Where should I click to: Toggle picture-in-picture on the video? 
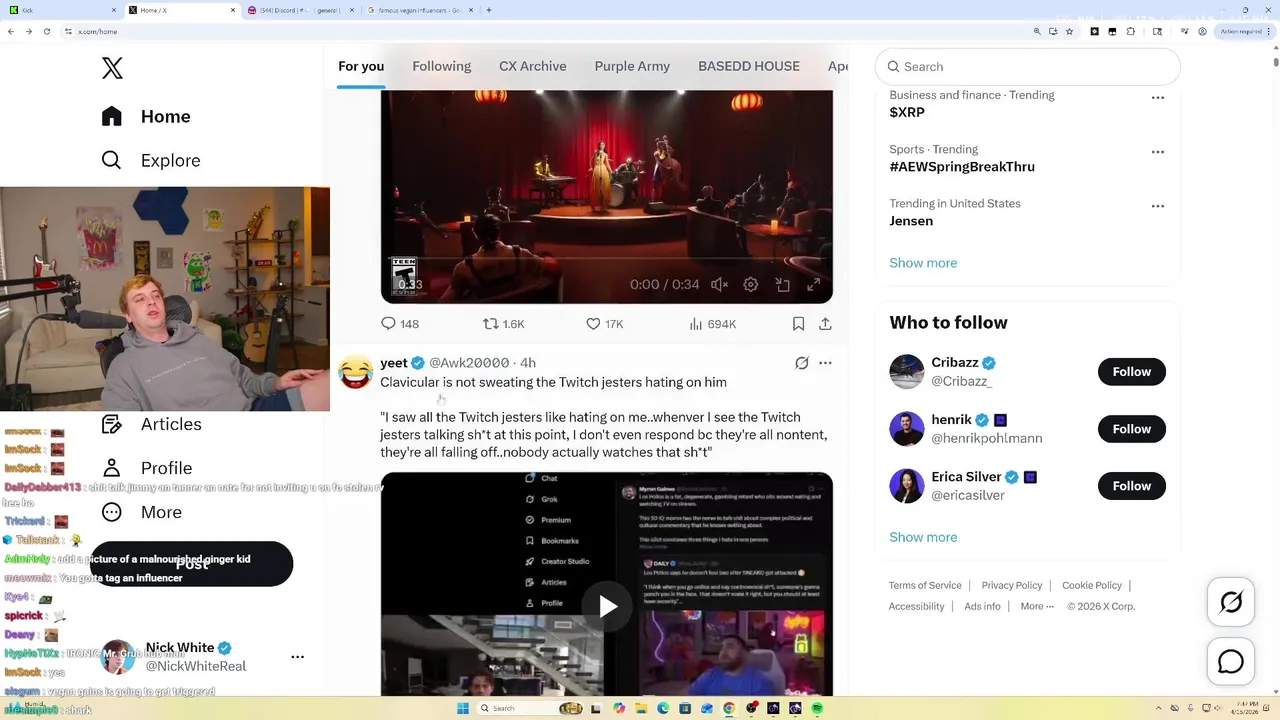coord(783,285)
